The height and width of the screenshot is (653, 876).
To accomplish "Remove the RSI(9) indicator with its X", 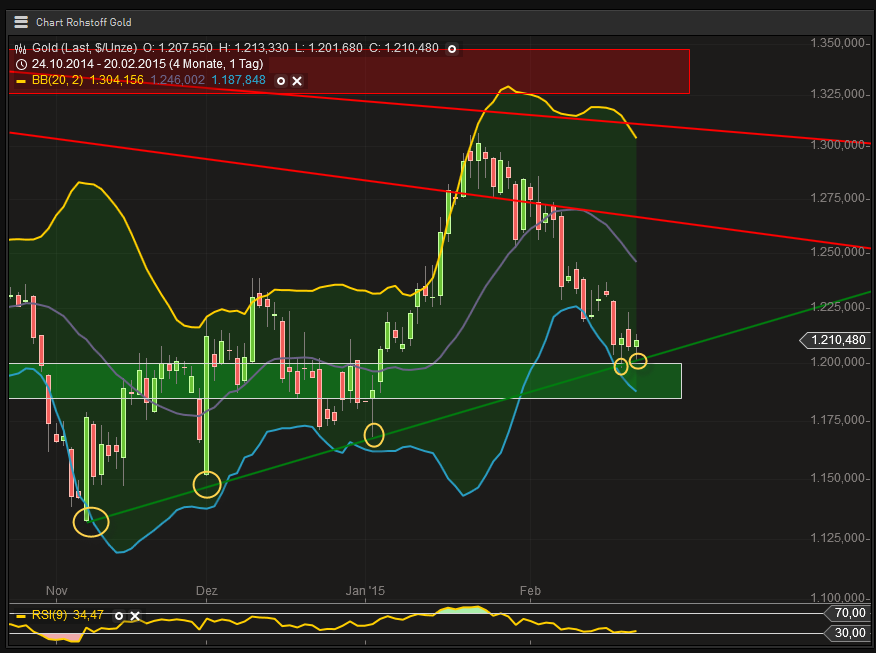I will tap(134, 616).
